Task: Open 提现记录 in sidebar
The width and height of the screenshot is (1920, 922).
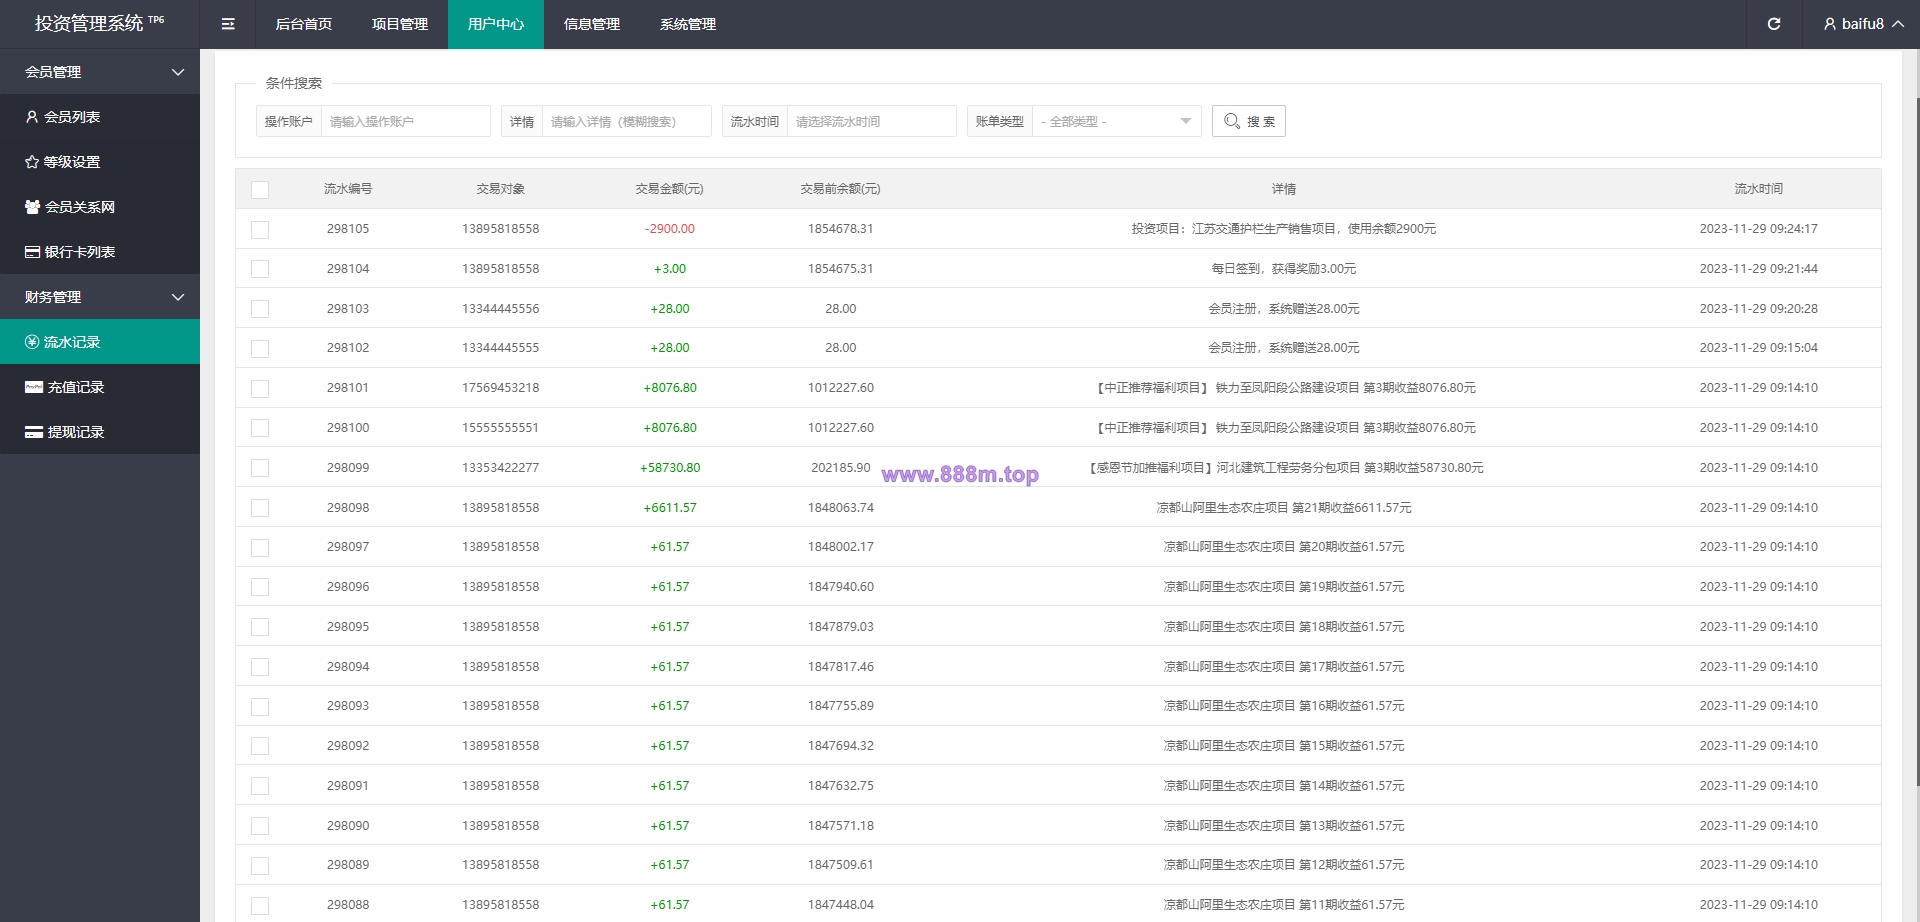Action: pyautogui.click(x=100, y=432)
